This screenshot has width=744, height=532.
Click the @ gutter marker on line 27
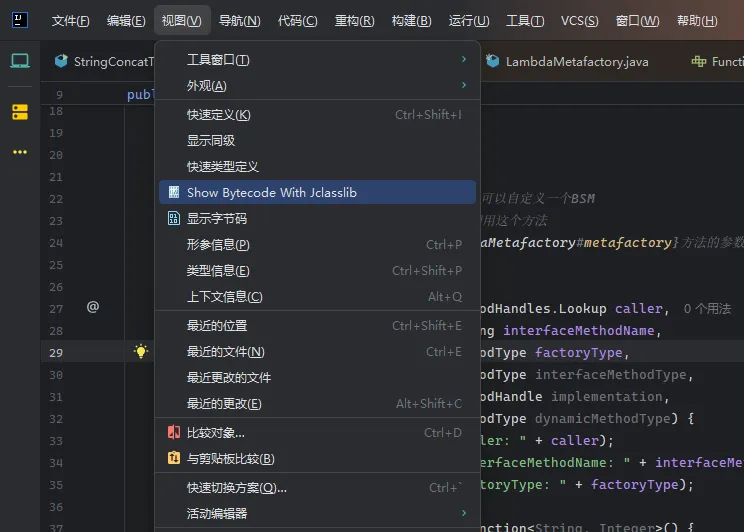93,307
